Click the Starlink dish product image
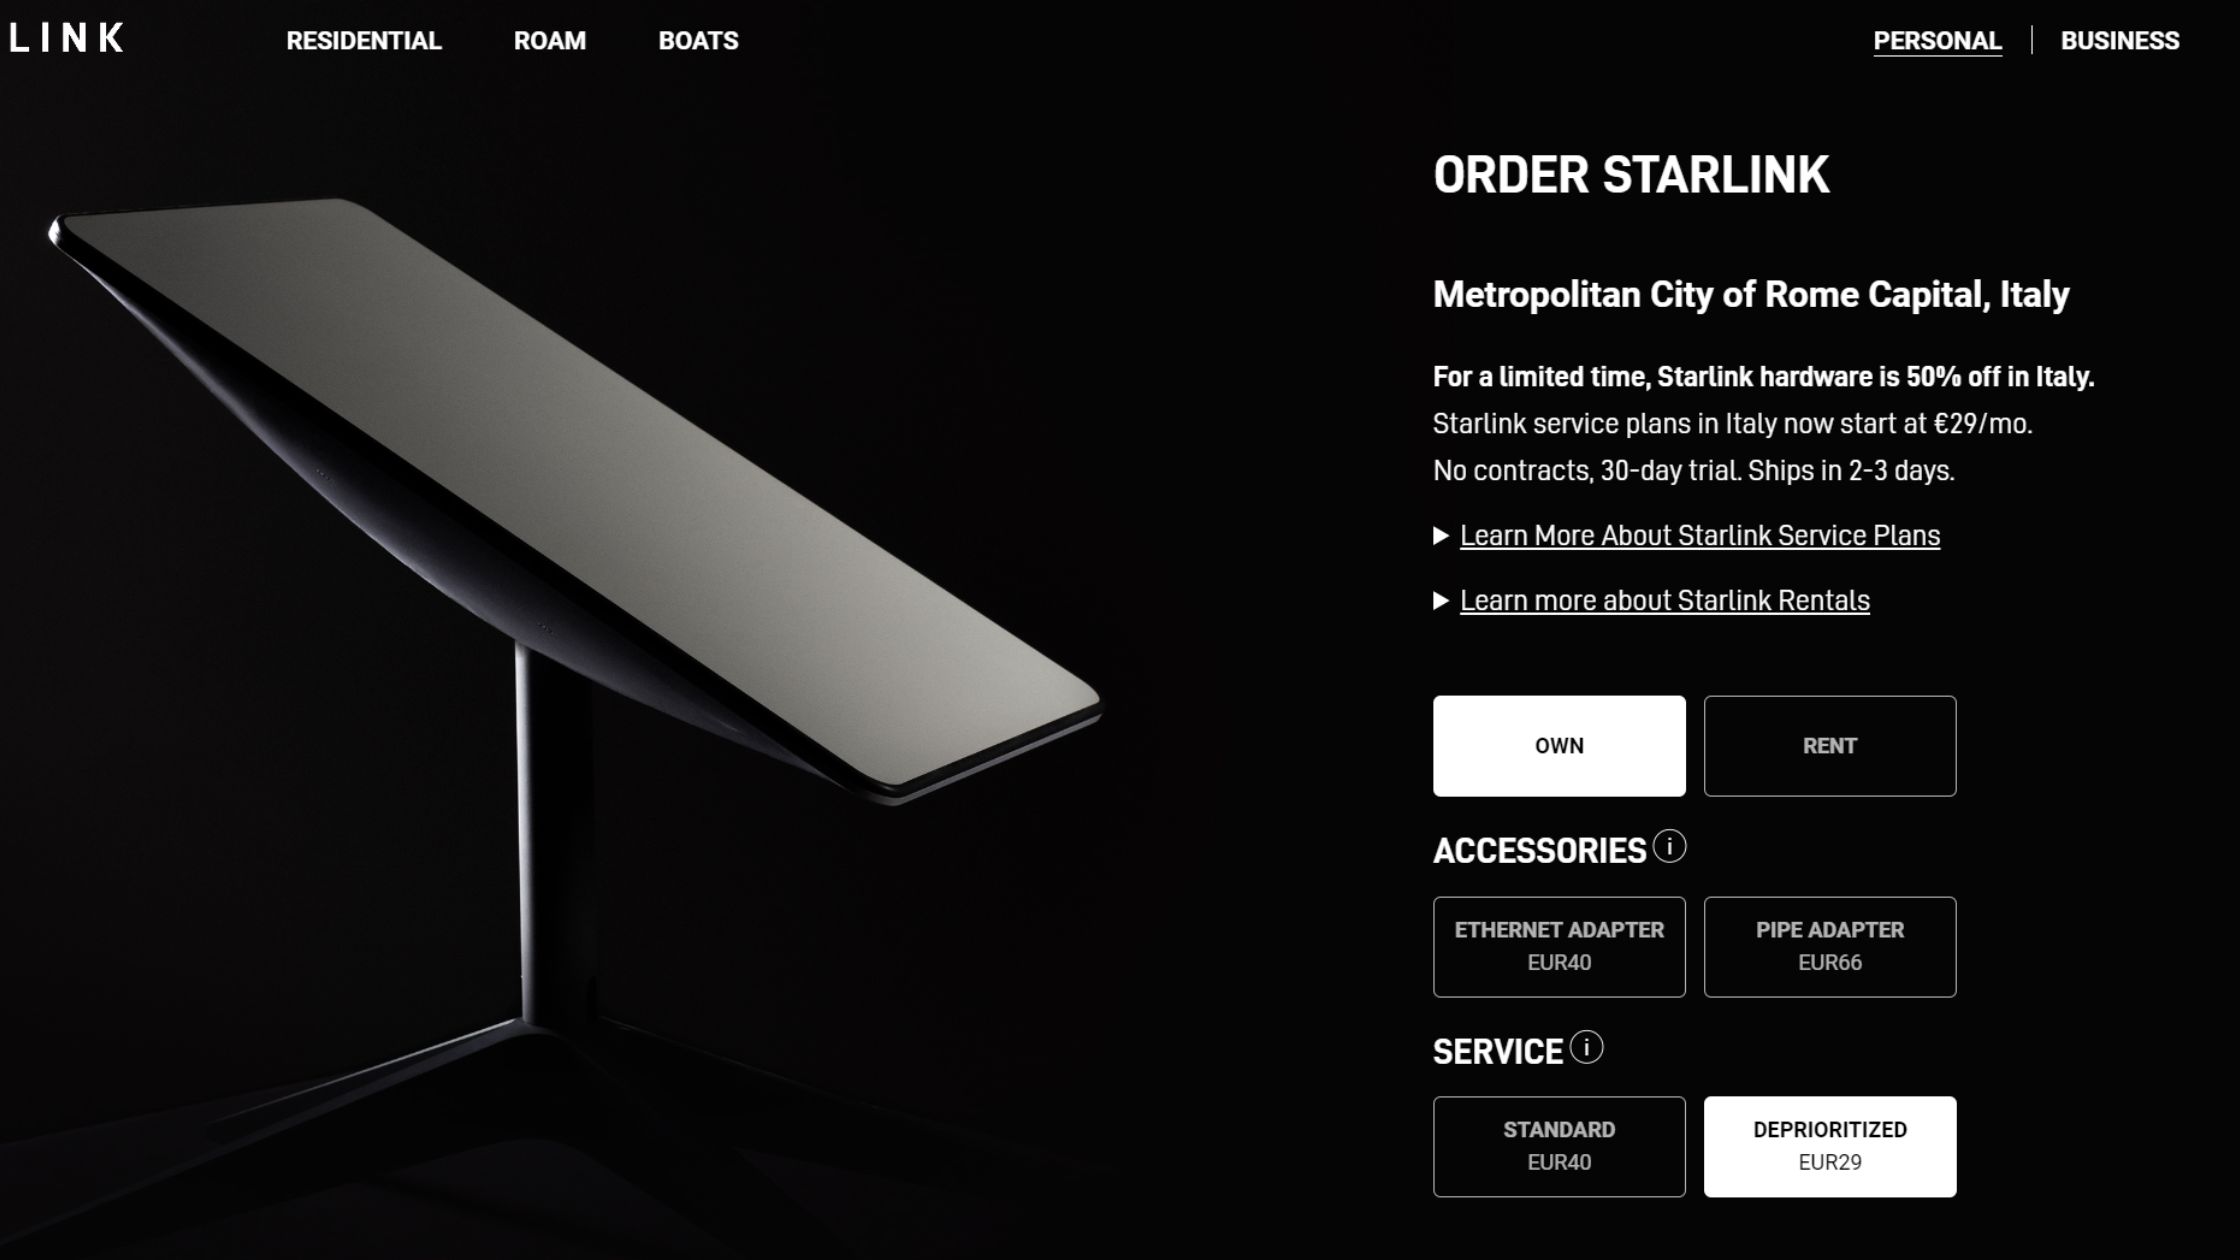The width and height of the screenshot is (2240, 1260). tap(575, 640)
